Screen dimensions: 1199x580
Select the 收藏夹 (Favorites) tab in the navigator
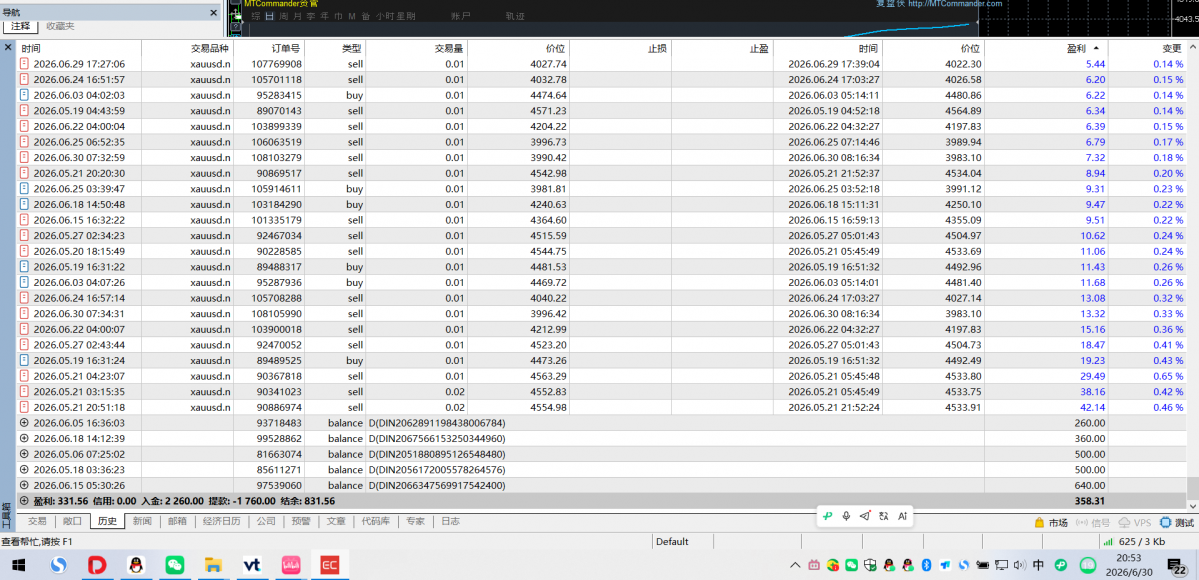60,26
